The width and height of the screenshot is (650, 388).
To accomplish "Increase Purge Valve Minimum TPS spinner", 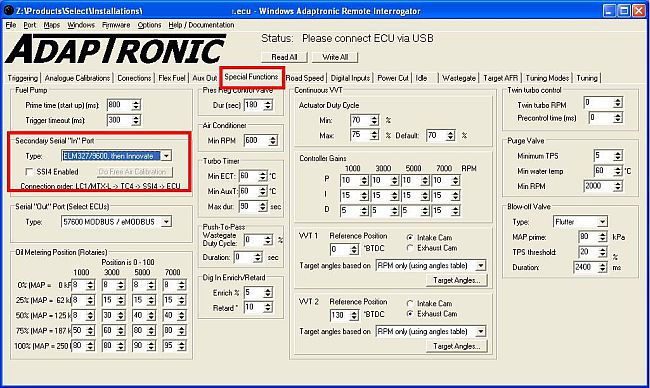I will 618,153.
